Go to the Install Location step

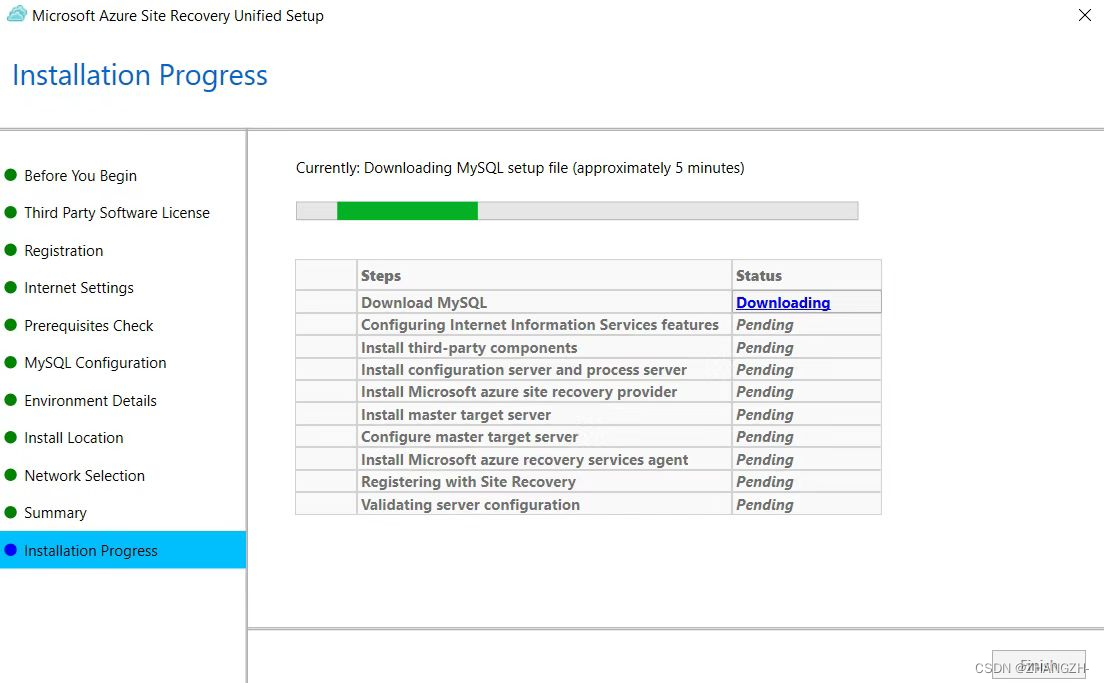click(x=73, y=438)
